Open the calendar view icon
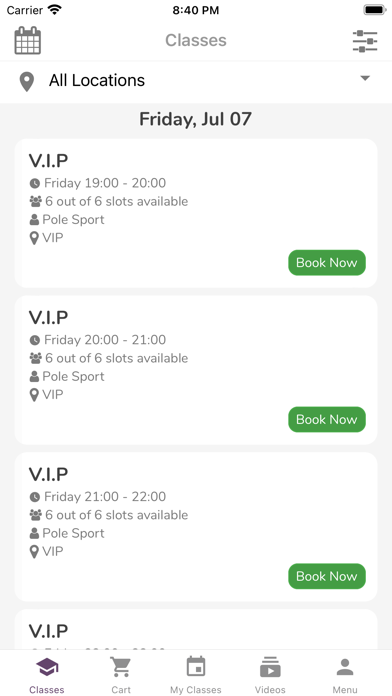The image size is (392, 696). (x=28, y=40)
